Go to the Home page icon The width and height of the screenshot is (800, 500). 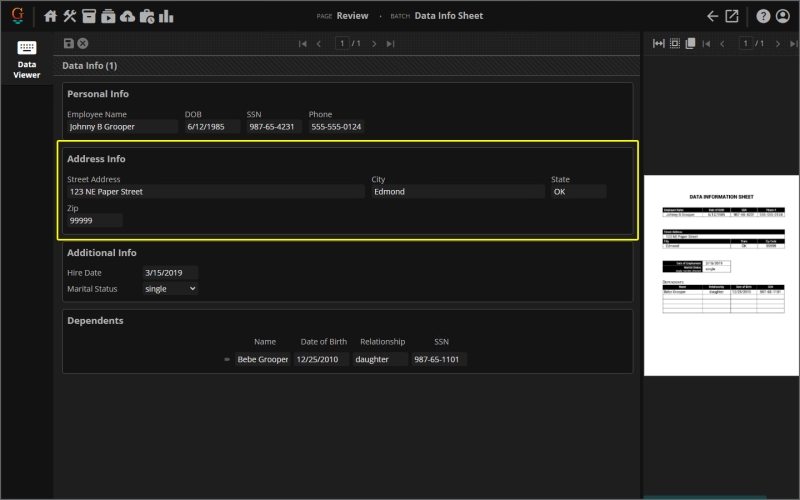pyautogui.click(x=50, y=16)
